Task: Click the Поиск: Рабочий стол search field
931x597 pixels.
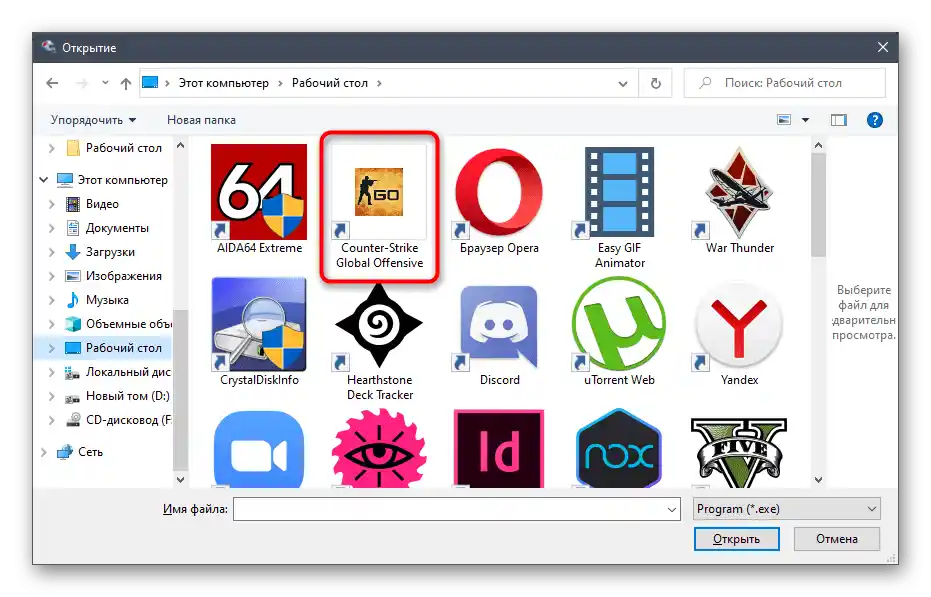Action: pos(784,83)
